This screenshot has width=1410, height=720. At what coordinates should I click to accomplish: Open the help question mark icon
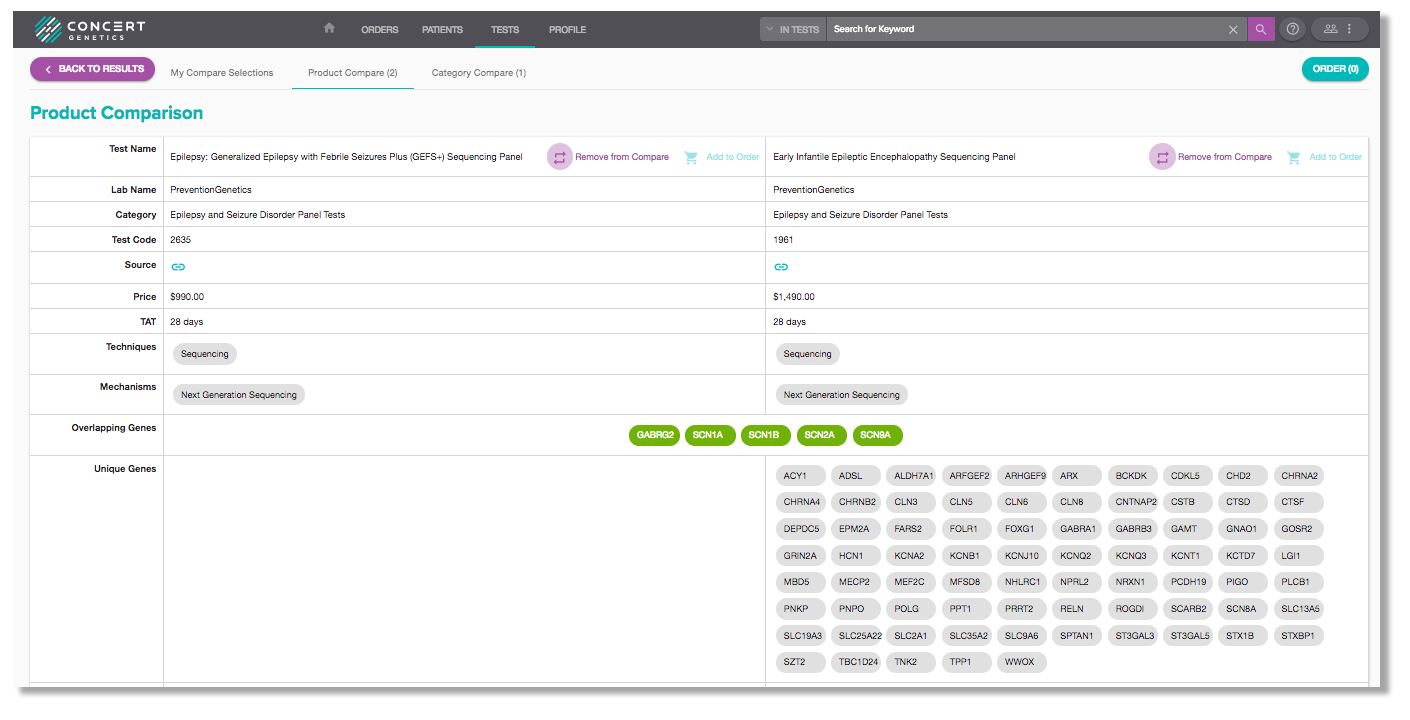click(1293, 29)
